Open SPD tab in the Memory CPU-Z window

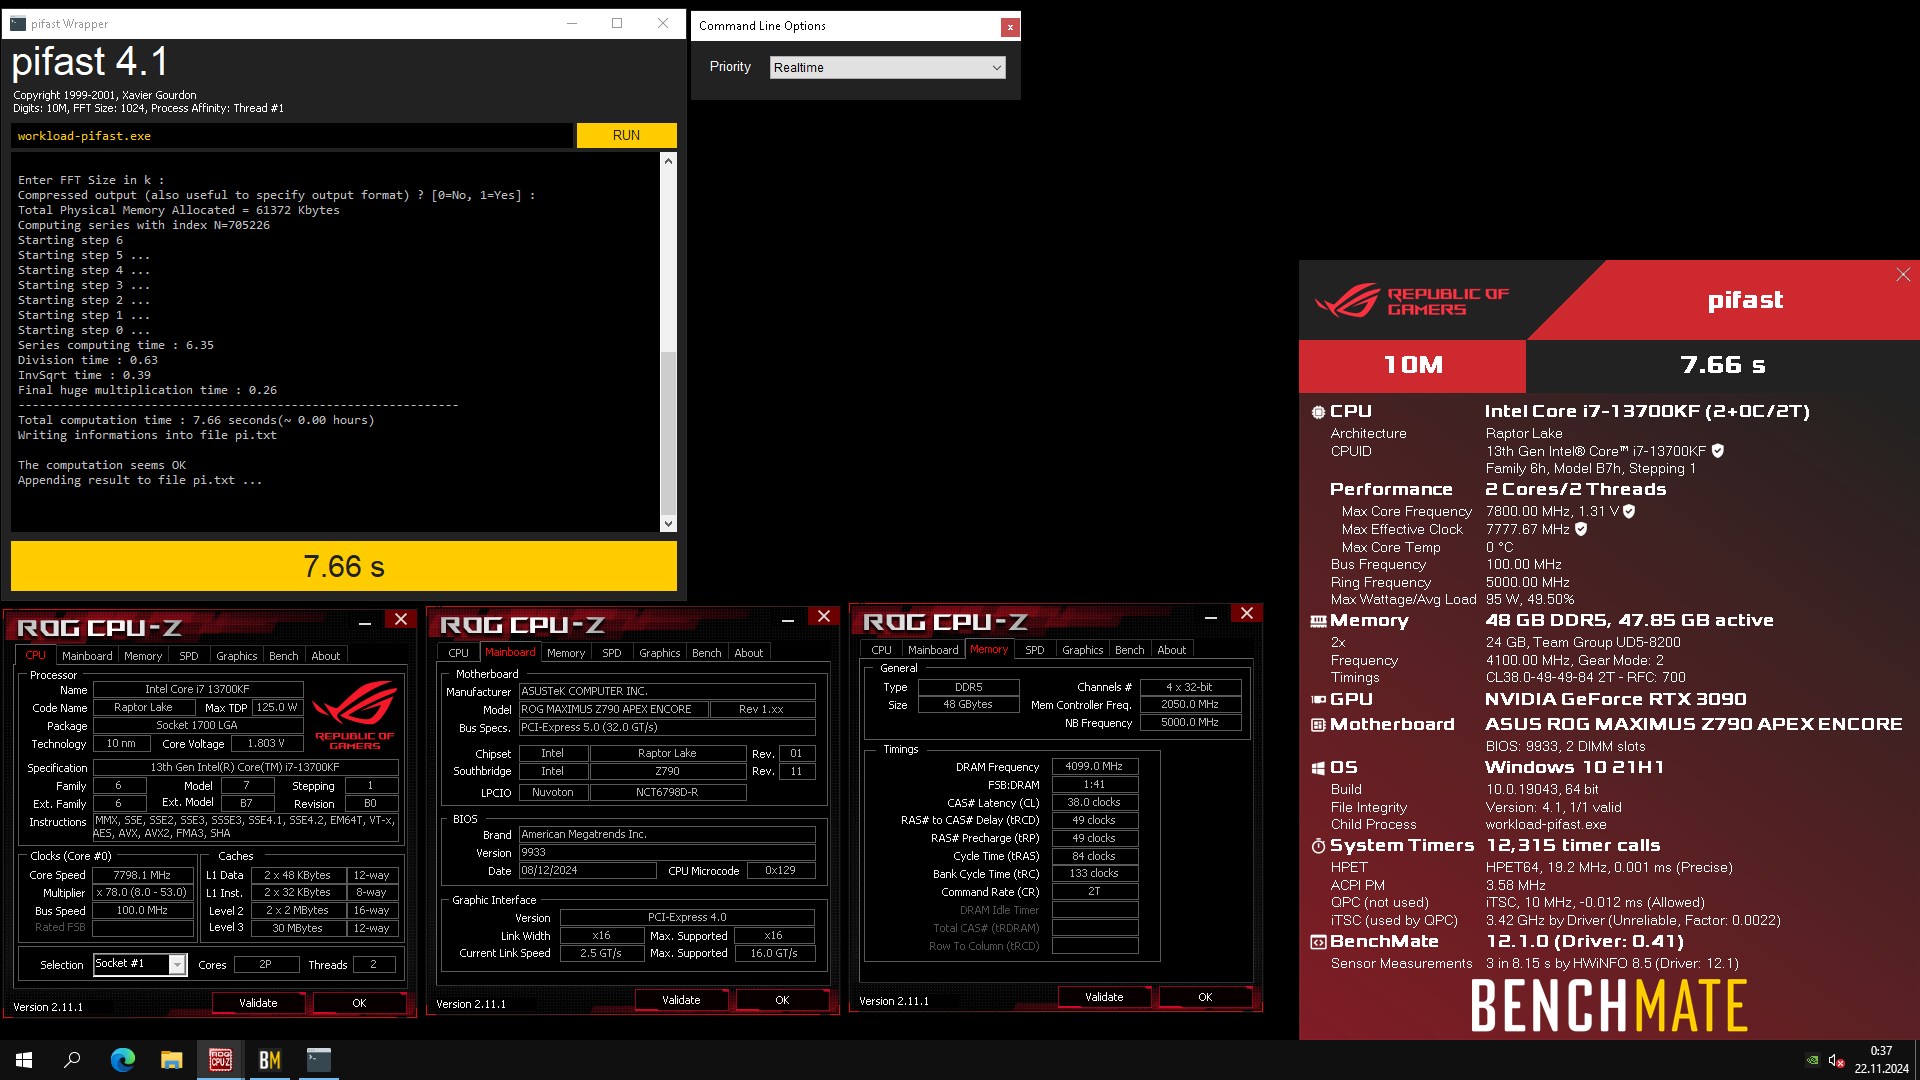click(1035, 650)
